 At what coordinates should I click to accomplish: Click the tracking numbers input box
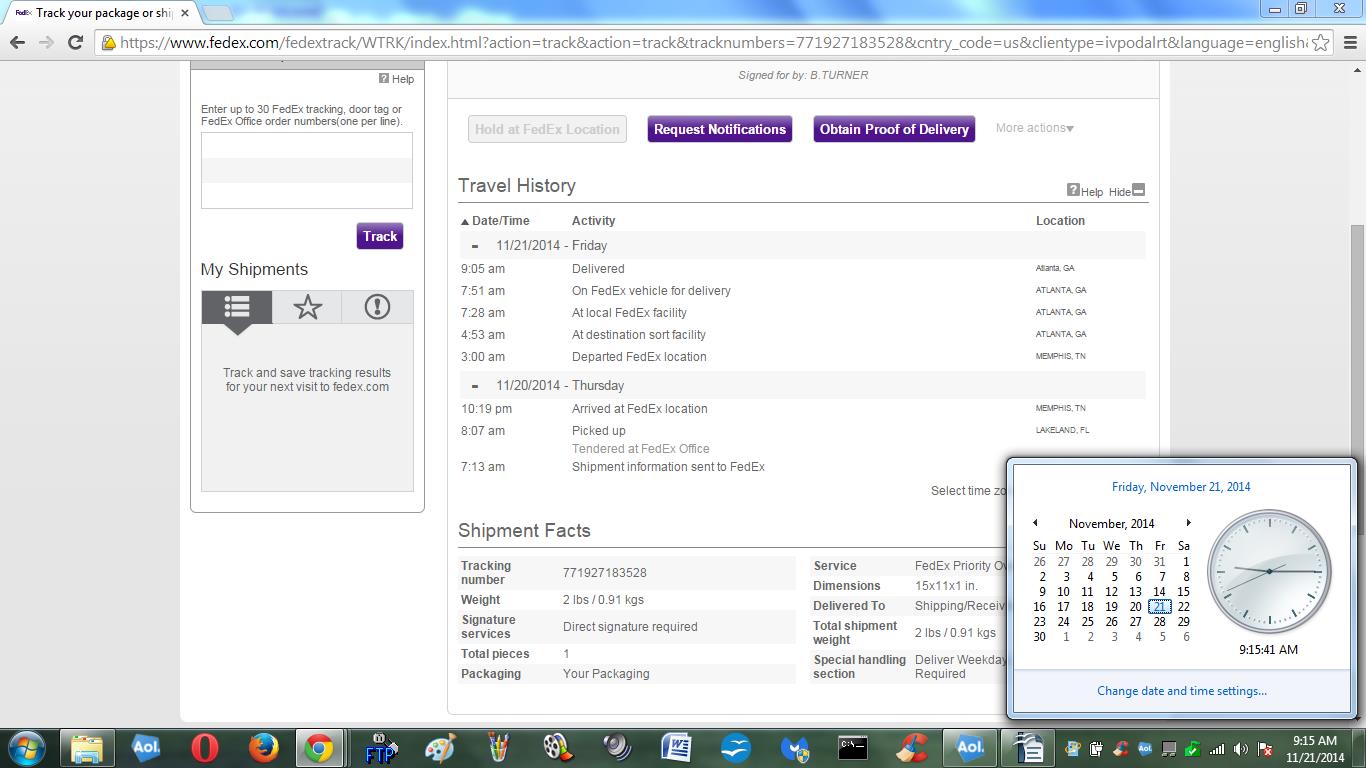307,170
